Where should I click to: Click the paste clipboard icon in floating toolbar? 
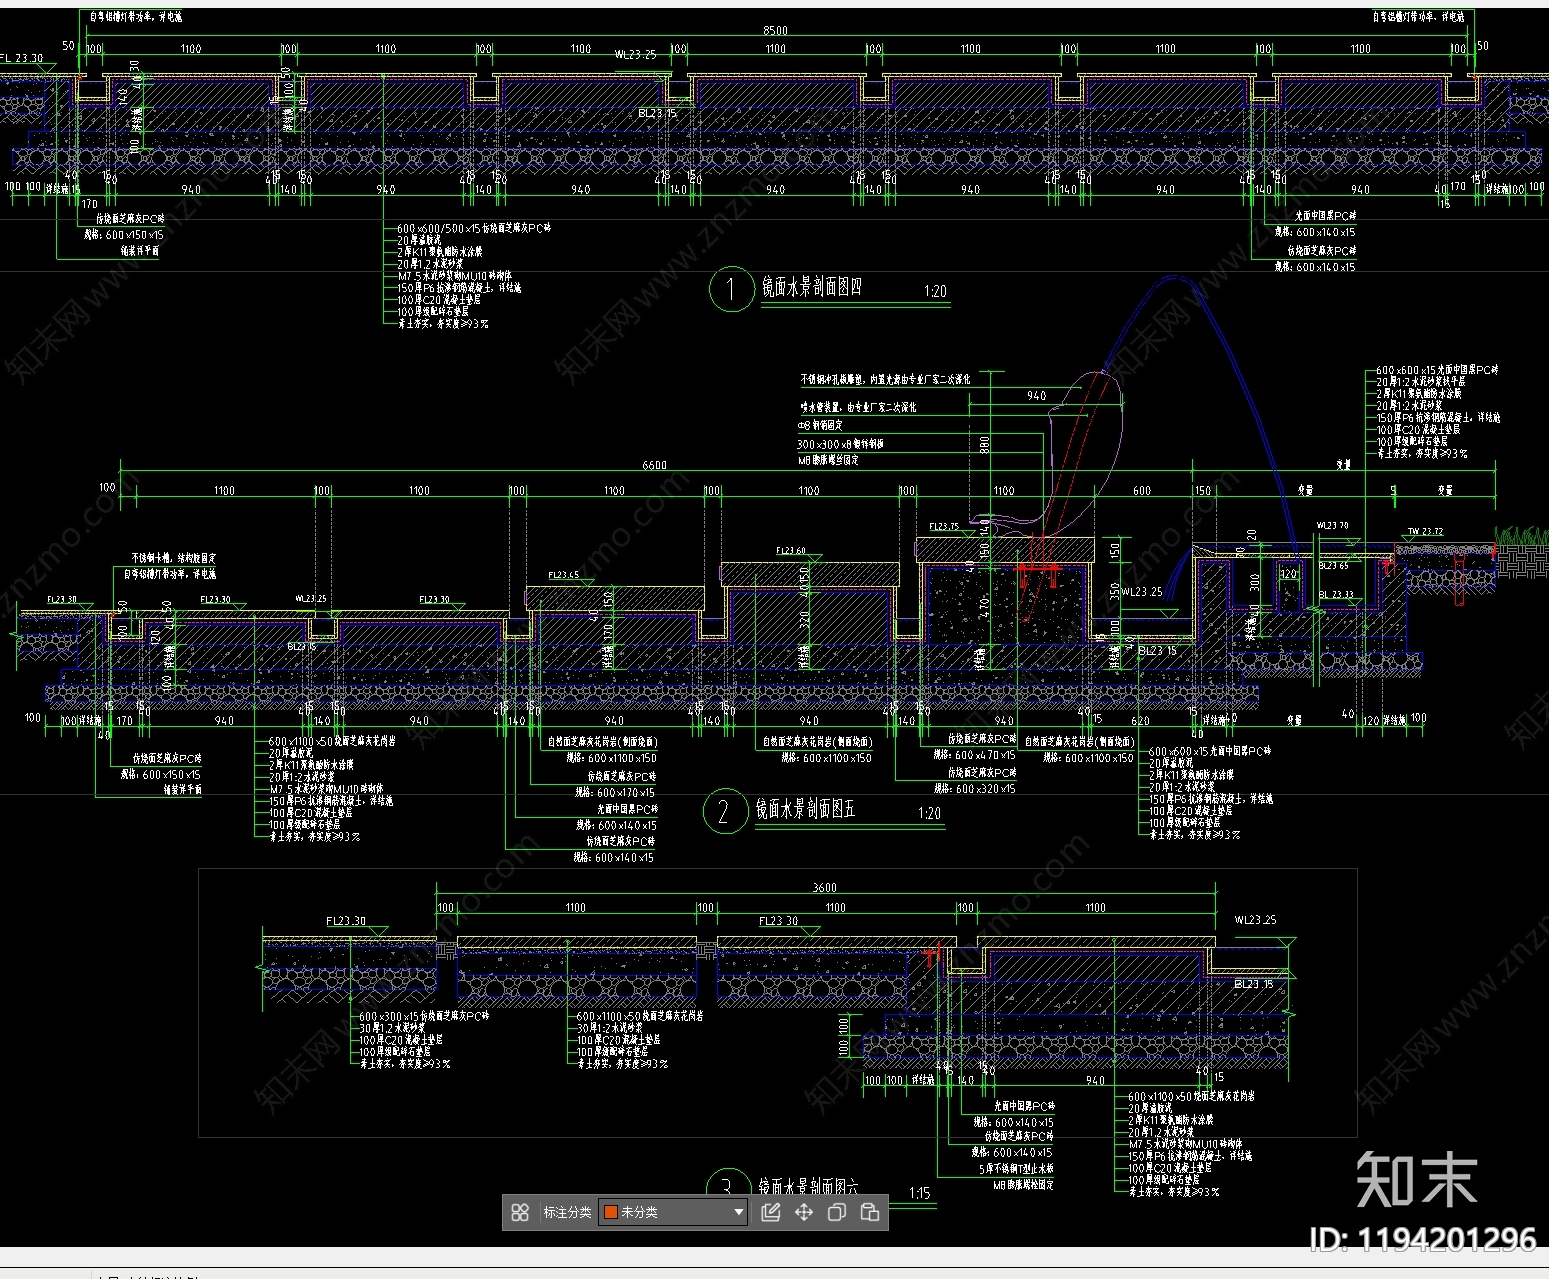point(870,1212)
